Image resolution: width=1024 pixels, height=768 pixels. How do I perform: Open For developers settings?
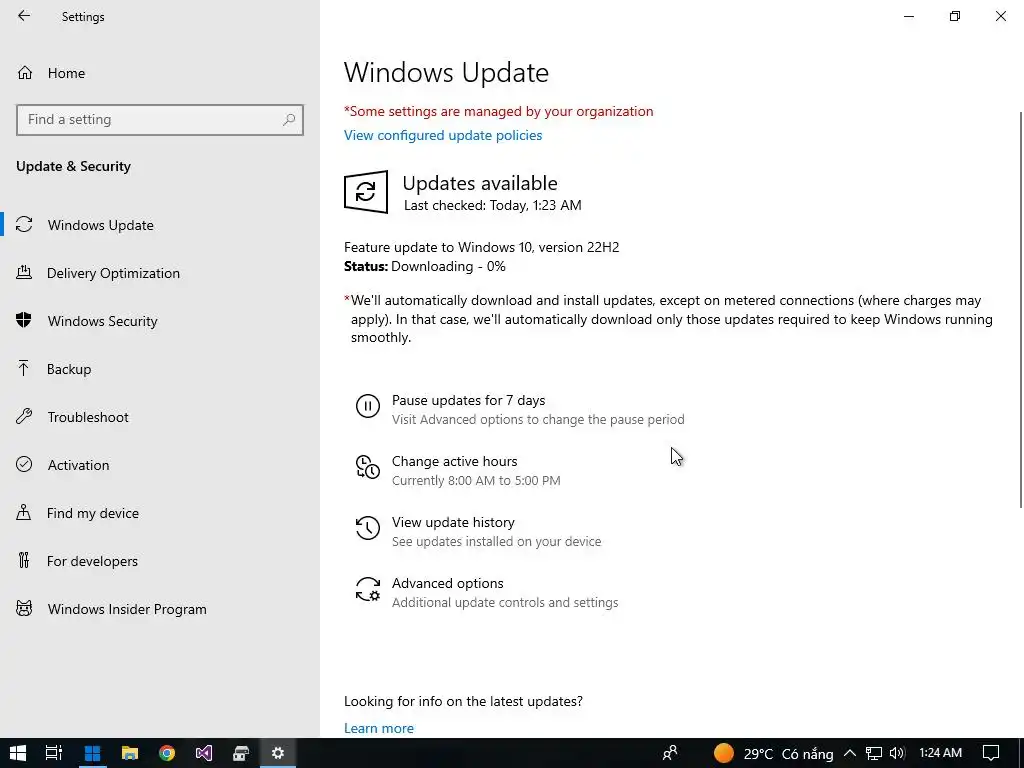coord(160,561)
